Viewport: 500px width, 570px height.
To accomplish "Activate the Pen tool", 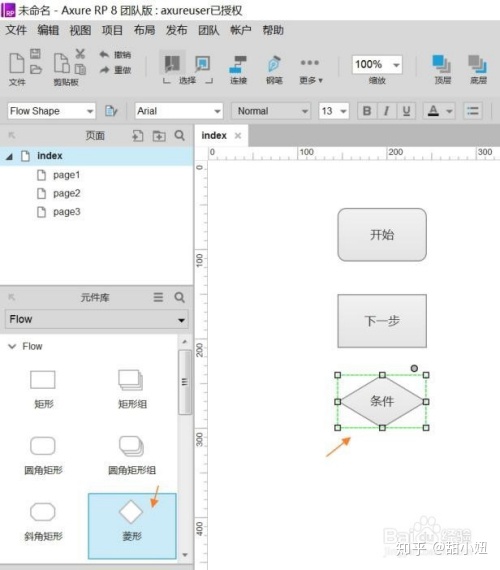I will 274,70.
